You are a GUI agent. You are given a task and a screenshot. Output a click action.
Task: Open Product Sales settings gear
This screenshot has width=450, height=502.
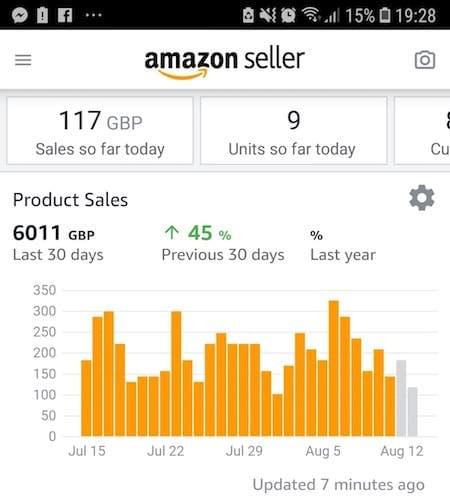click(422, 198)
